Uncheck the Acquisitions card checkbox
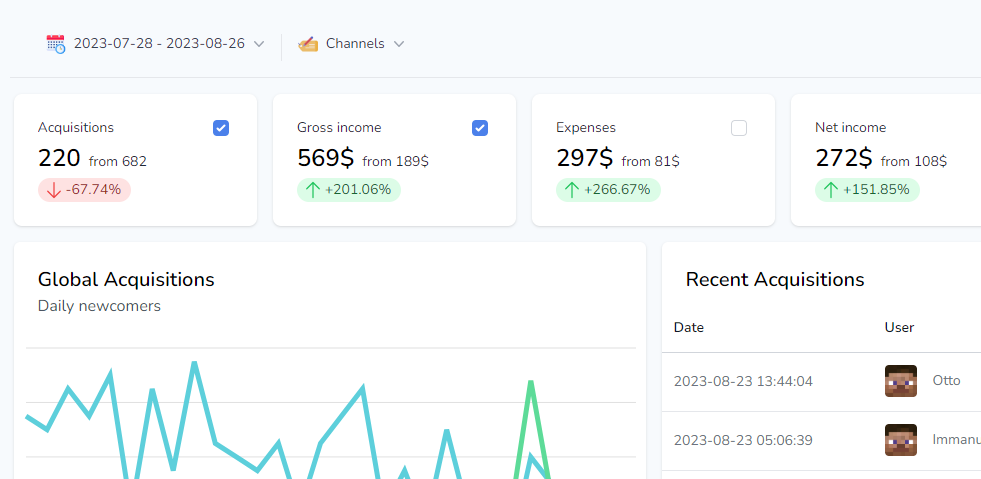The image size is (981, 479). pyautogui.click(x=221, y=128)
